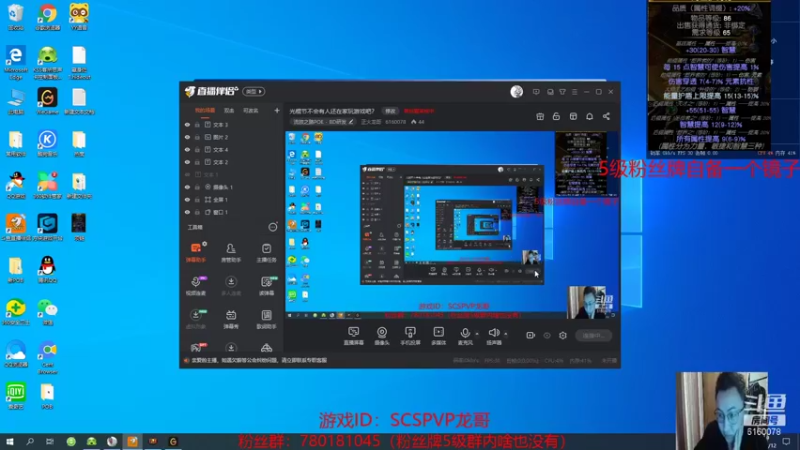Open the iQIYI desktop shortcut
Image resolution: width=800 pixels, height=450 pixels.
(x=16, y=396)
